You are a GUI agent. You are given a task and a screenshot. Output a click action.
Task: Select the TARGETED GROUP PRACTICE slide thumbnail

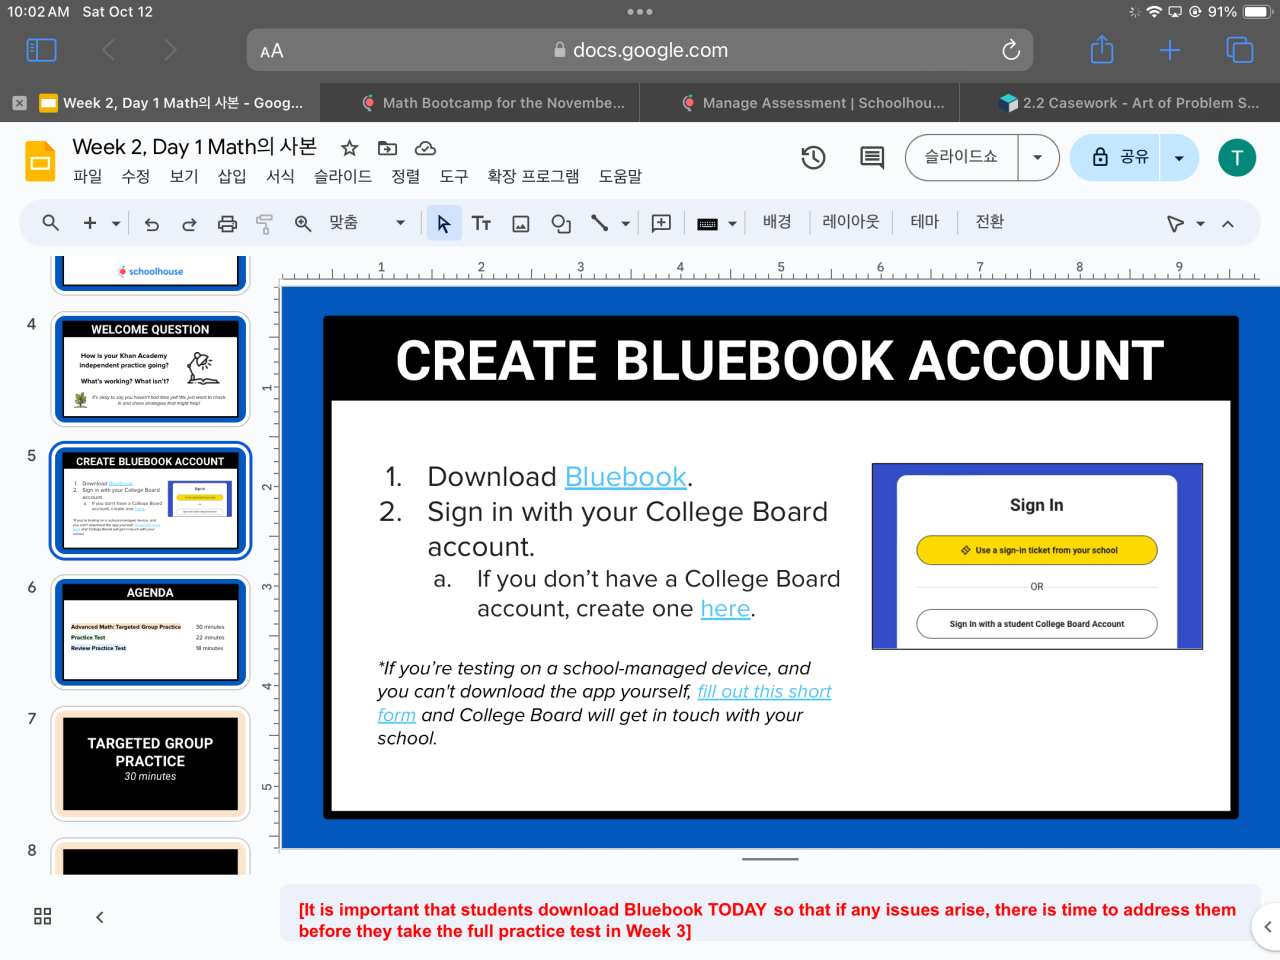(150, 763)
